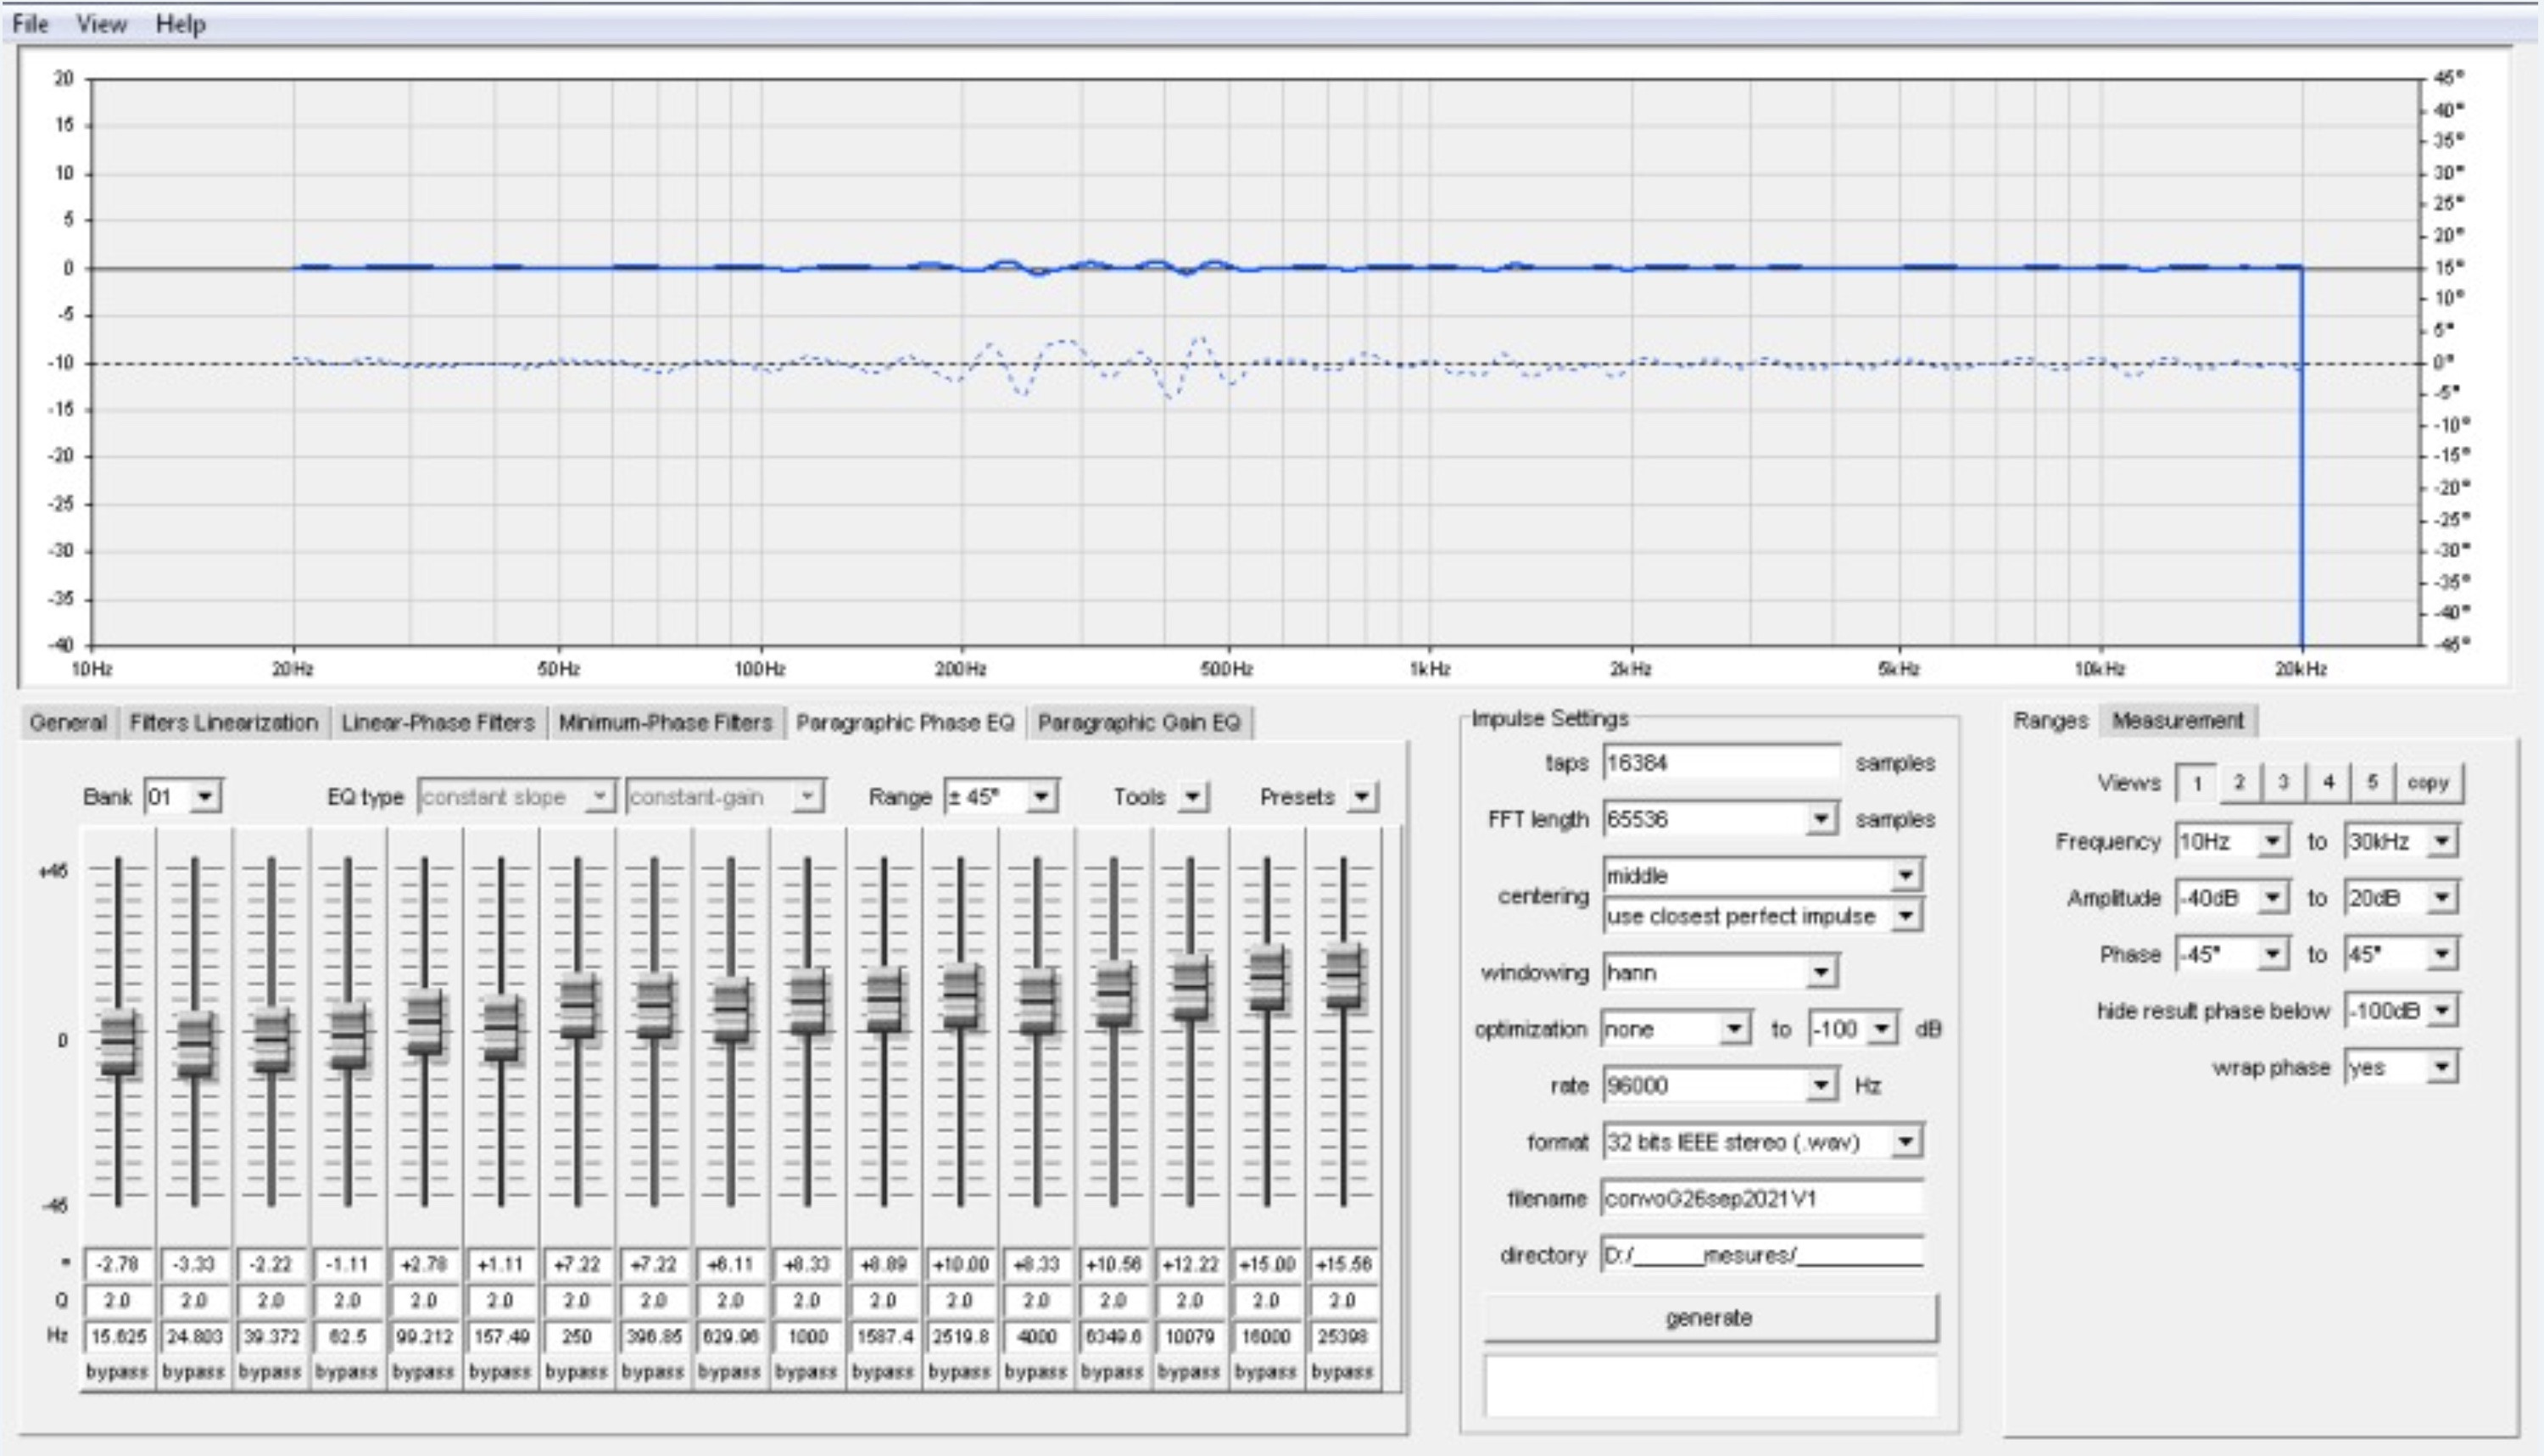Open the Tools dropdown arrow
This screenshot has height=1456, width=2544.
coord(1192,797)
